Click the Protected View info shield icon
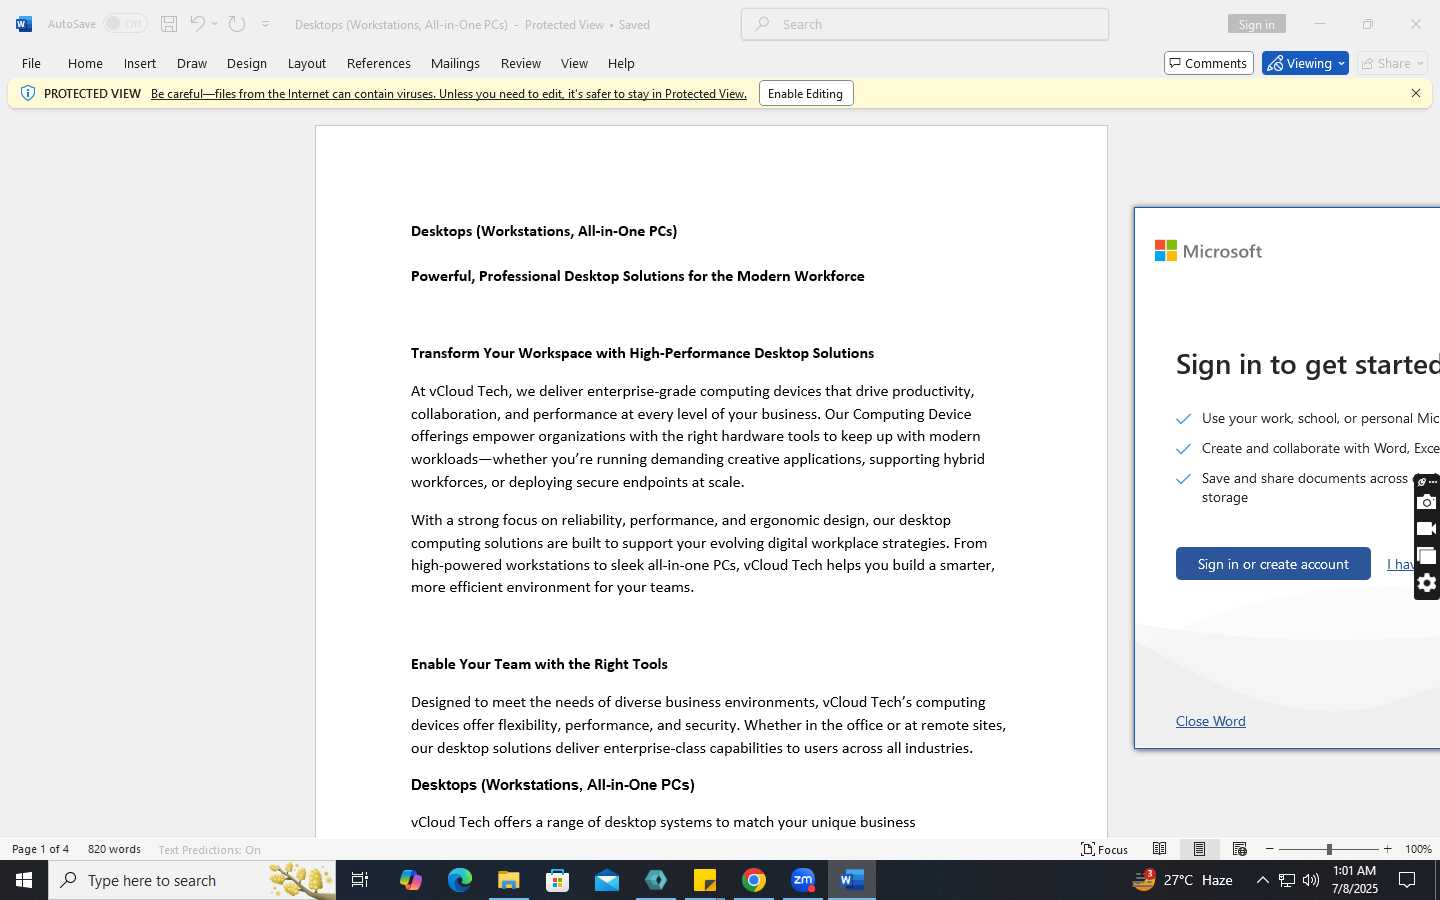1440x900 pixels. tap(28, 93)
